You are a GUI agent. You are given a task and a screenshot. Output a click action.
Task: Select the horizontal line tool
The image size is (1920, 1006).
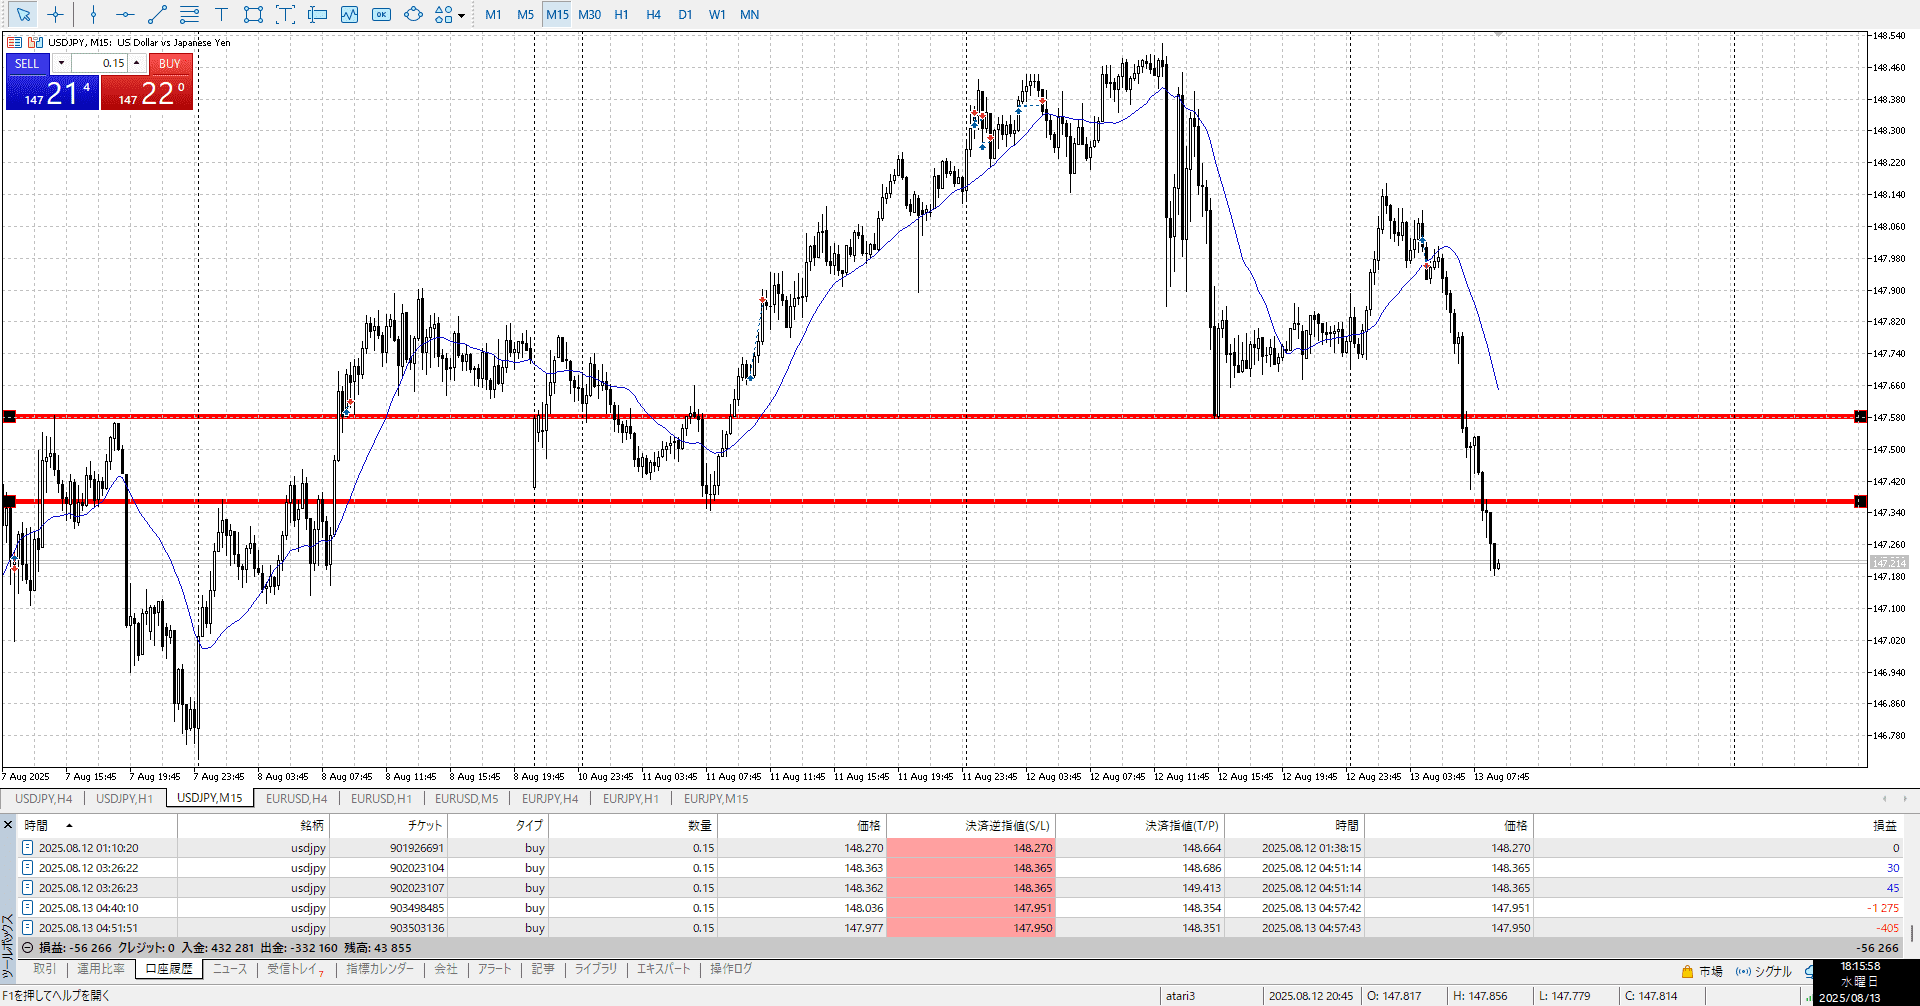(x=125, y=15)
